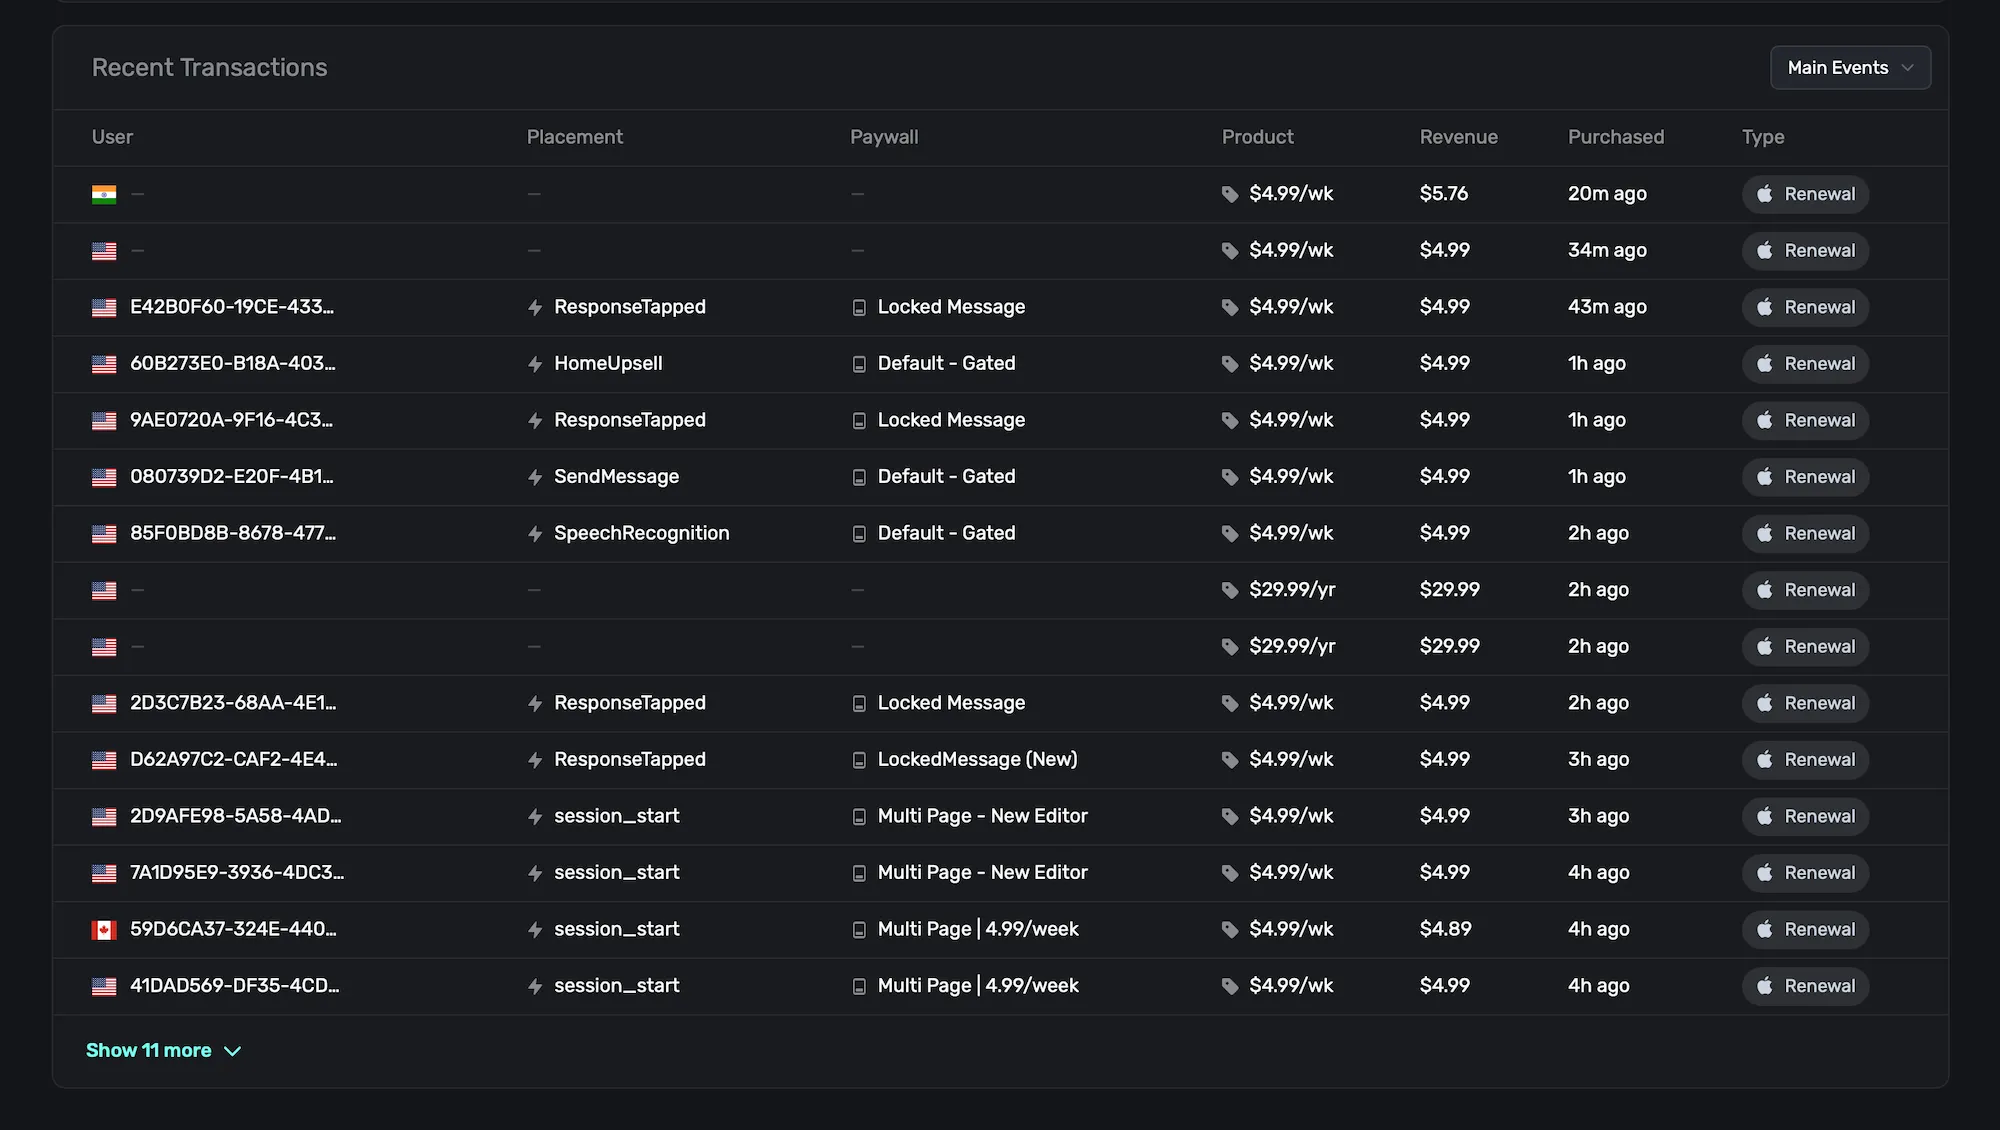Viewport: 2000px width, 1130px height.
Task: Click user 7A1D95E9-3936-4DC3…
Action: tap(237, 873)
